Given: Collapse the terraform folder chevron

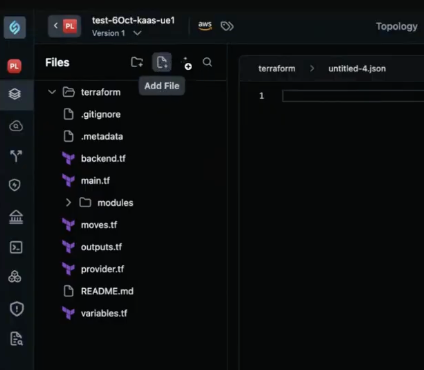Looking at the screenshot, I should pyautogui.click(x=52, y=92).
